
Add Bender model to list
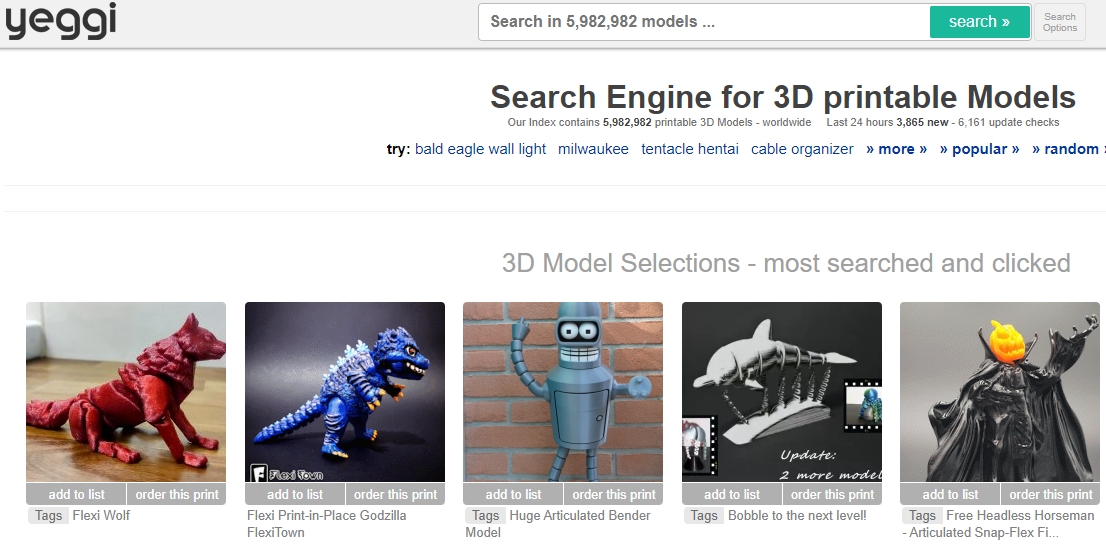tap(513, 495)
